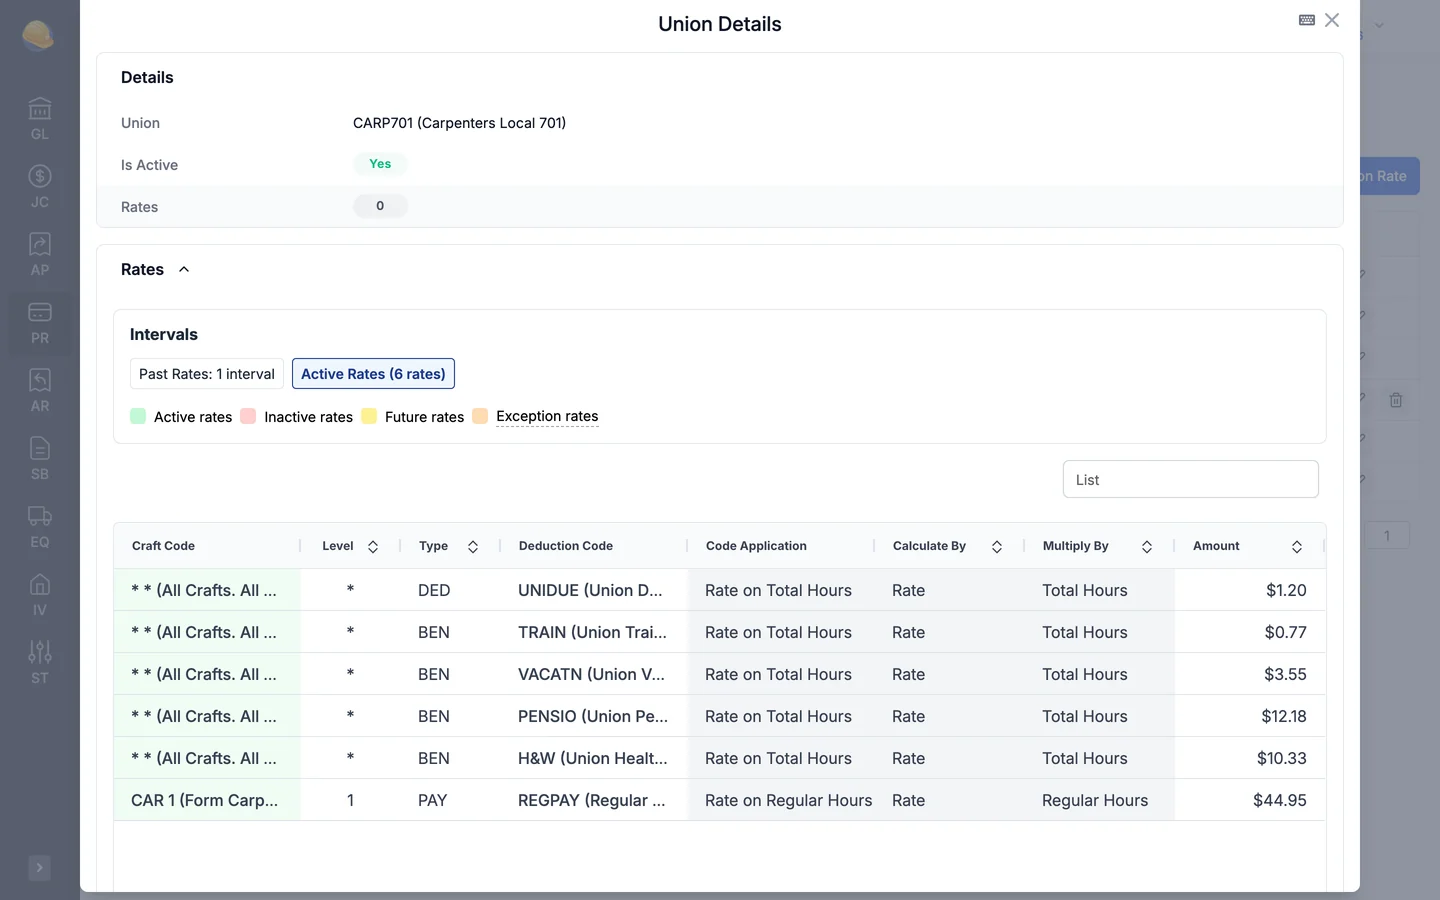The width and height of the screenshot is (1440, 900).
Task: Click the $44.95 amount cell
Action: pos(1250,800)
